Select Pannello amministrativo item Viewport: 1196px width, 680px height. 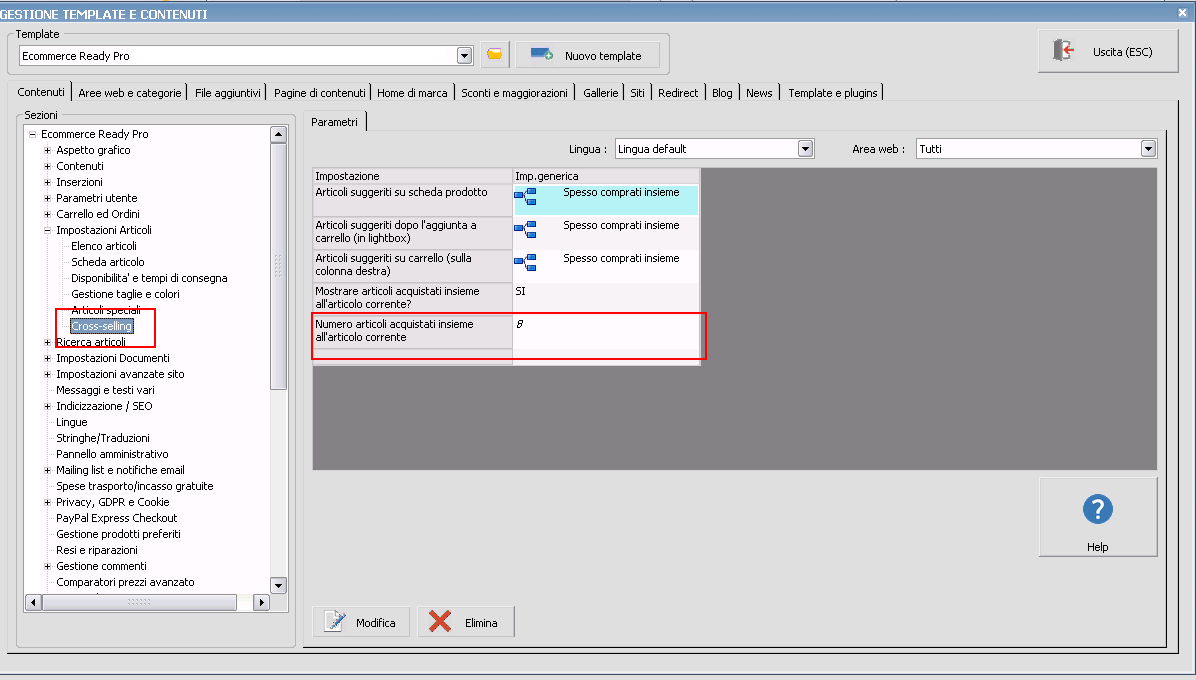[x=112, y=454]
